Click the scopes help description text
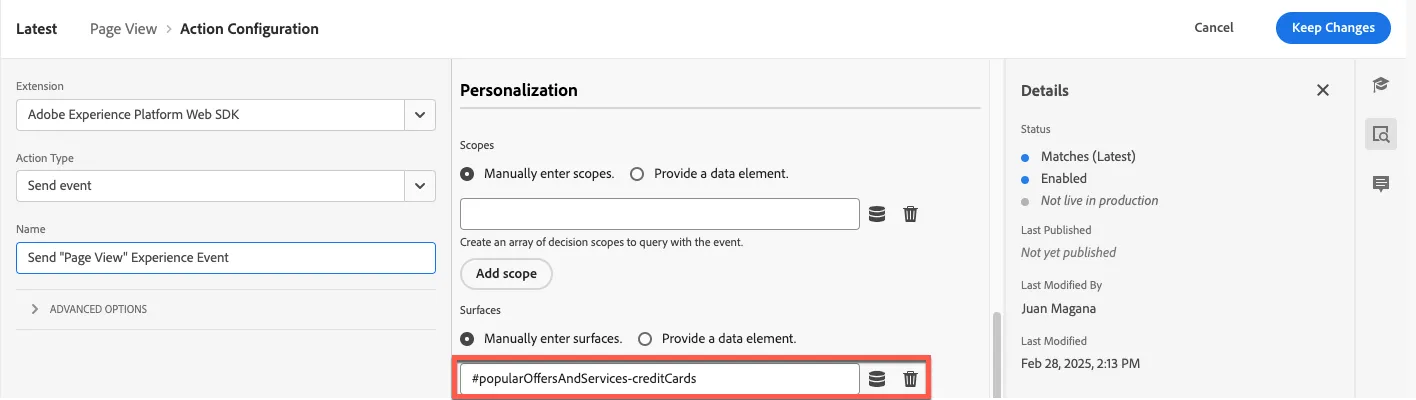 [601, 242]
